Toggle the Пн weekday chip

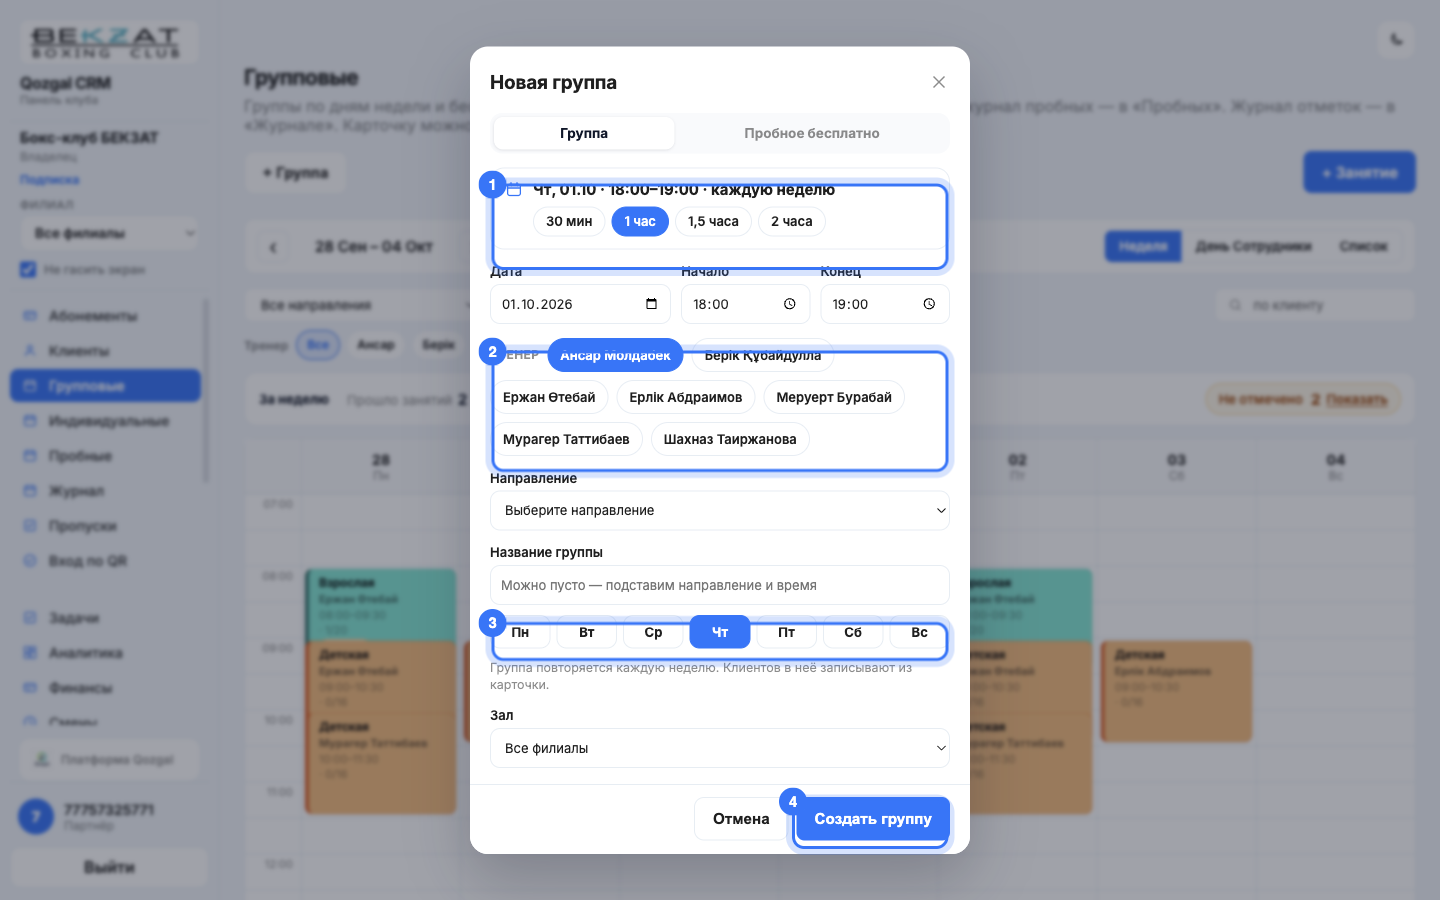520,632
